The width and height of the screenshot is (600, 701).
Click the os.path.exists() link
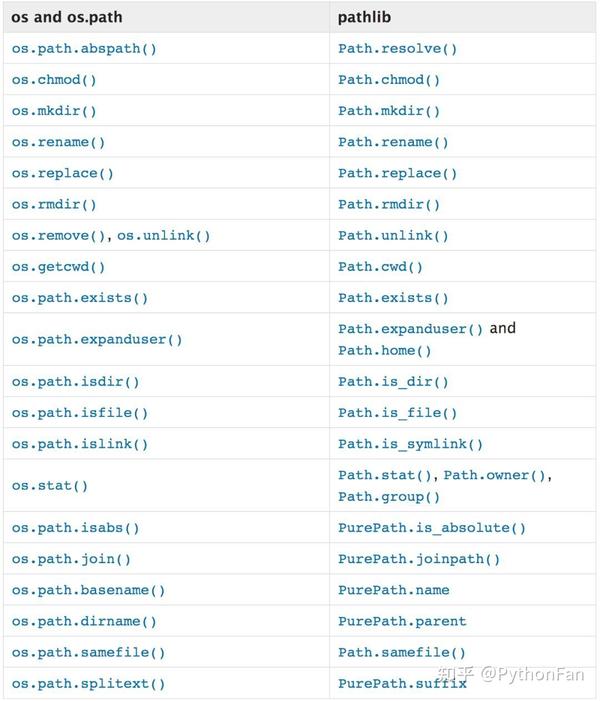tap(80, 298)
